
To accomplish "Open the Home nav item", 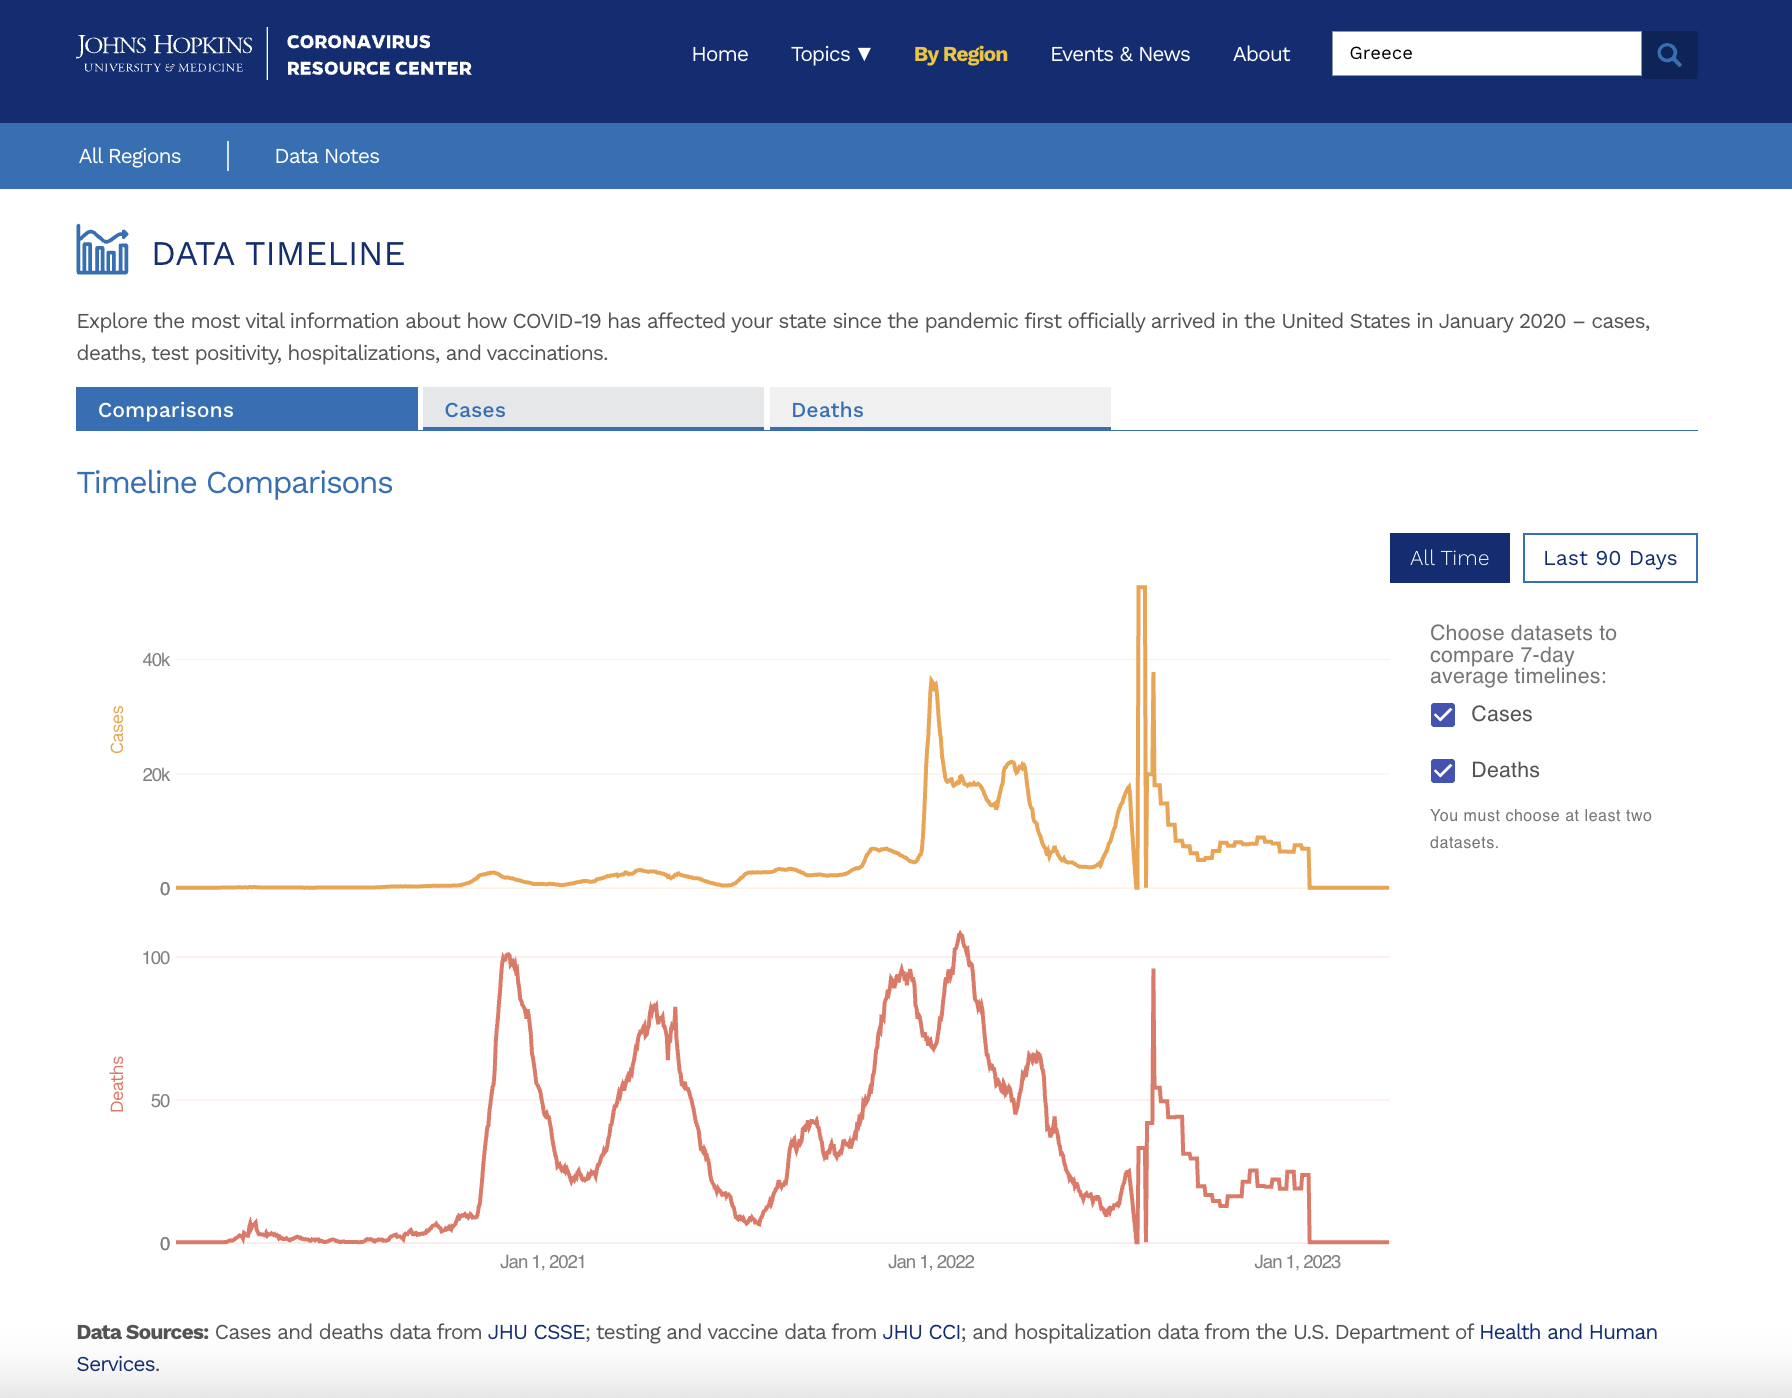I will 719,54.
